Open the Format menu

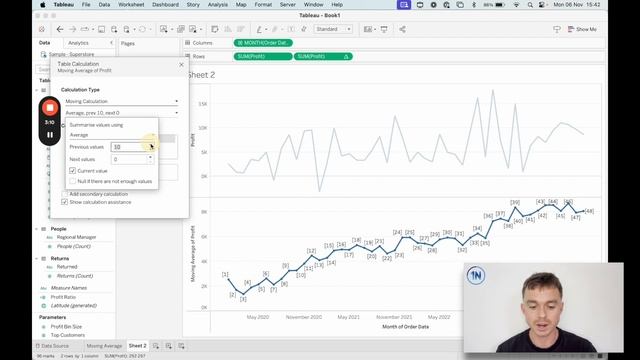pyautogui.click(x=263, y=4)
